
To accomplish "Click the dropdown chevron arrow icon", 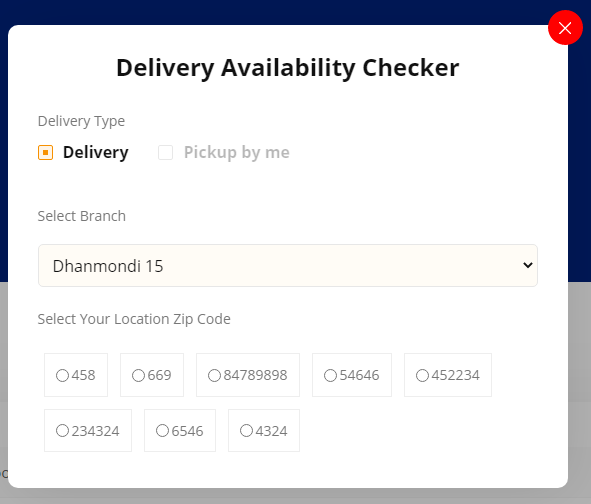I will [x=528, y=265].
